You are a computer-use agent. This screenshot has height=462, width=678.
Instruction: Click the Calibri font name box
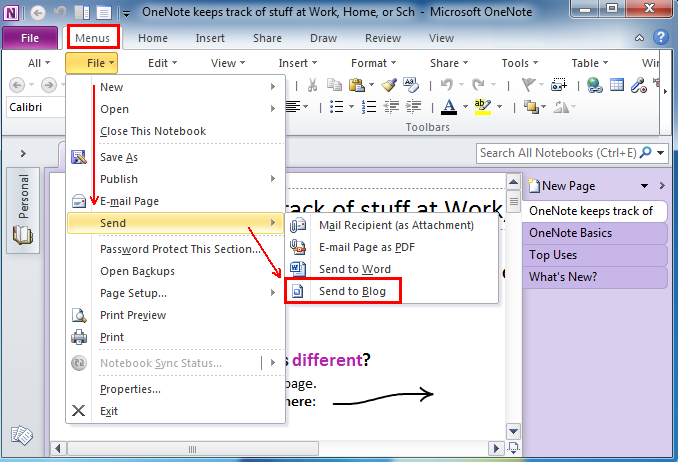coord(36,107)
